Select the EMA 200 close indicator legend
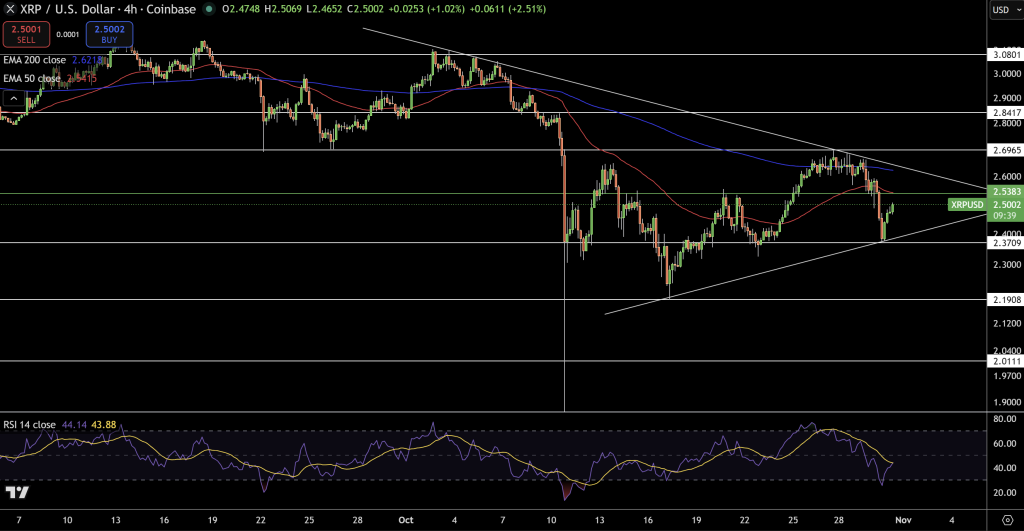Viewport: 1024px width, 531px height. (35, 60)
